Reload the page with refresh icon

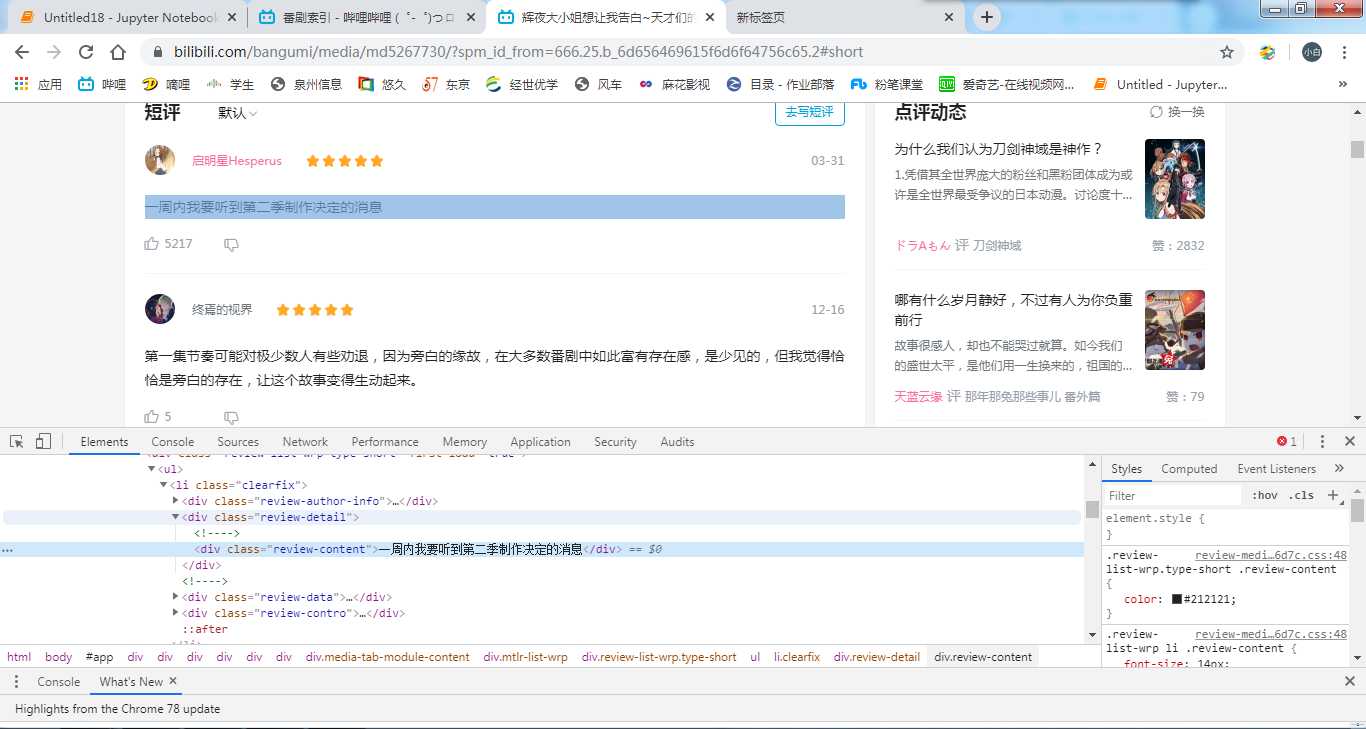(x=86, y=52)
